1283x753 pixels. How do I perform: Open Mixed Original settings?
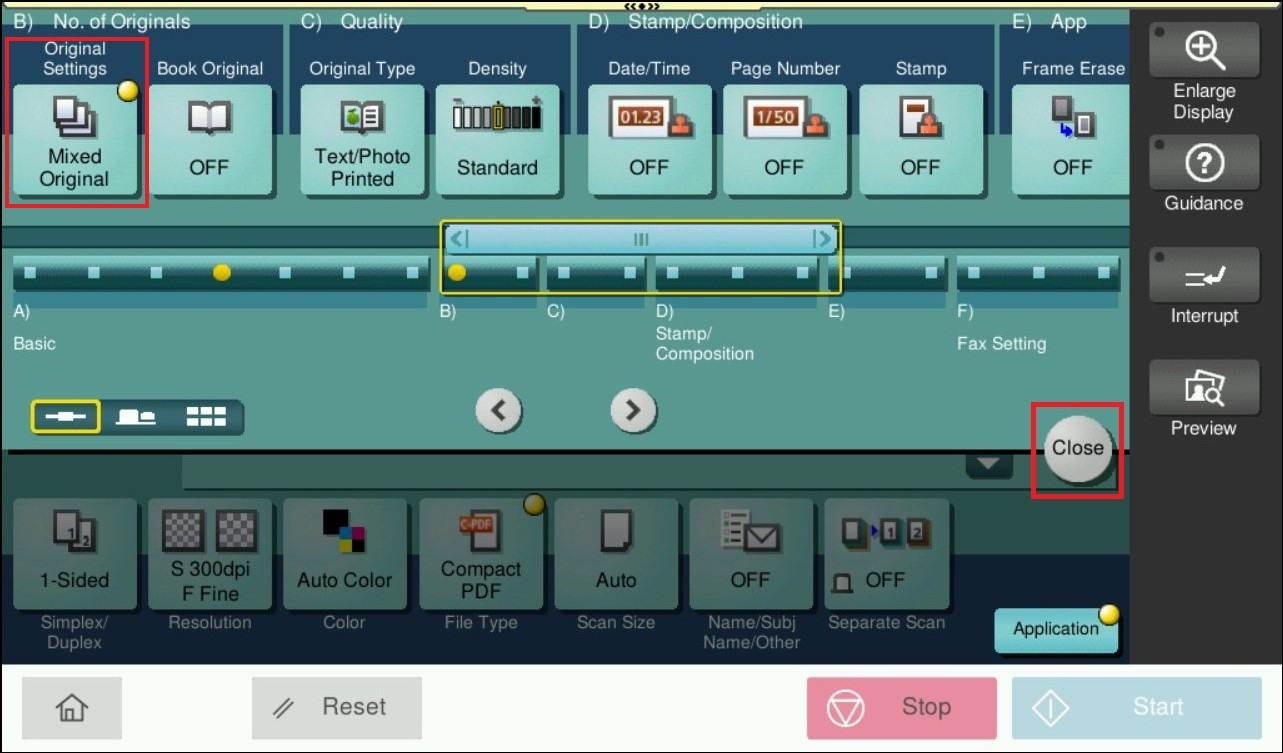coord(75,140)
